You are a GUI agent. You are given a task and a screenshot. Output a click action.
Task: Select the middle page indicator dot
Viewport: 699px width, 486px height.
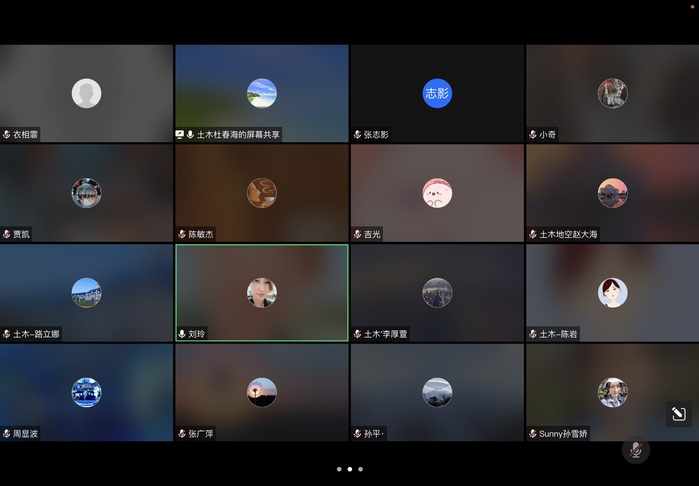349,469
